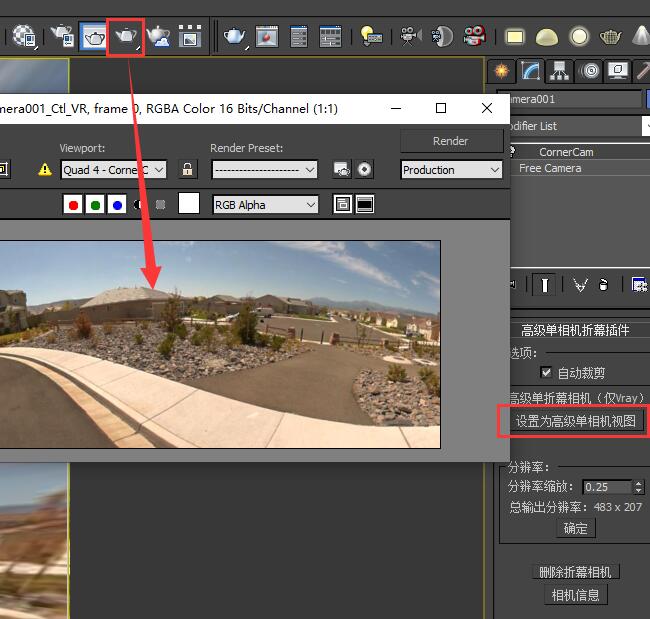Open the Render Setup teapot icon
This screenshot has width=650, height=619.
click(61, 37)
